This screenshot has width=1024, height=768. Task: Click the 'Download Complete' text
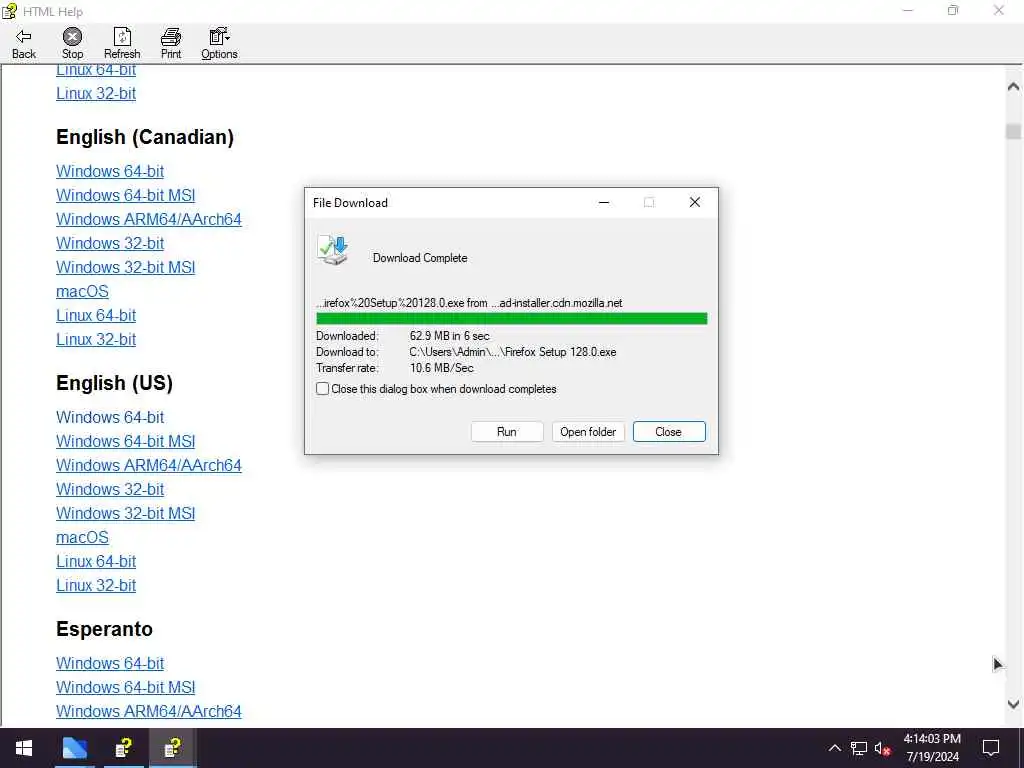[x=420, y=258]
